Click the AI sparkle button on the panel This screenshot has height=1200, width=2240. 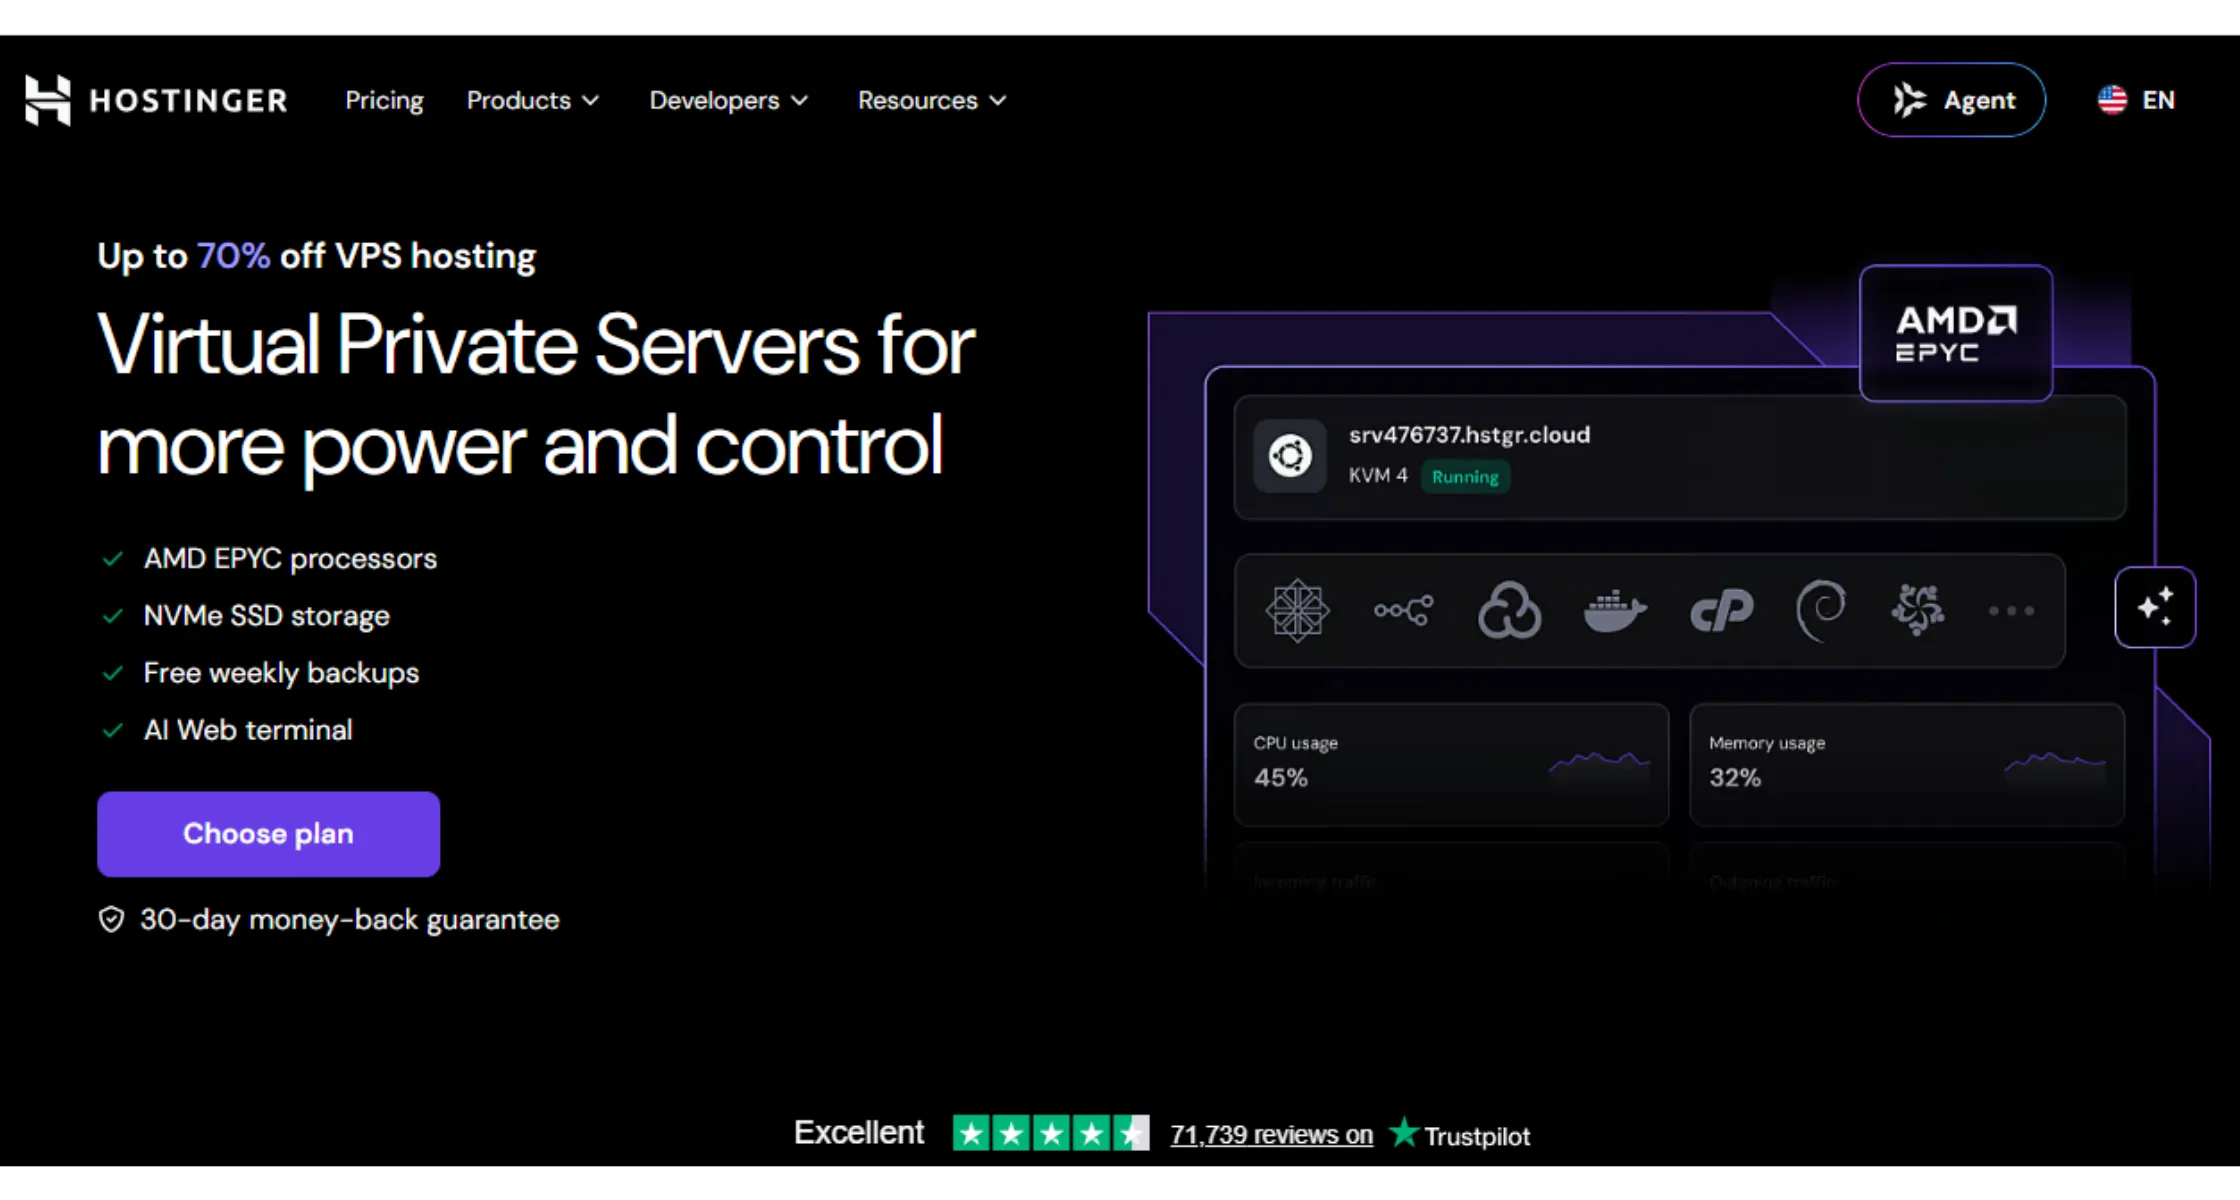point(2155,608)
